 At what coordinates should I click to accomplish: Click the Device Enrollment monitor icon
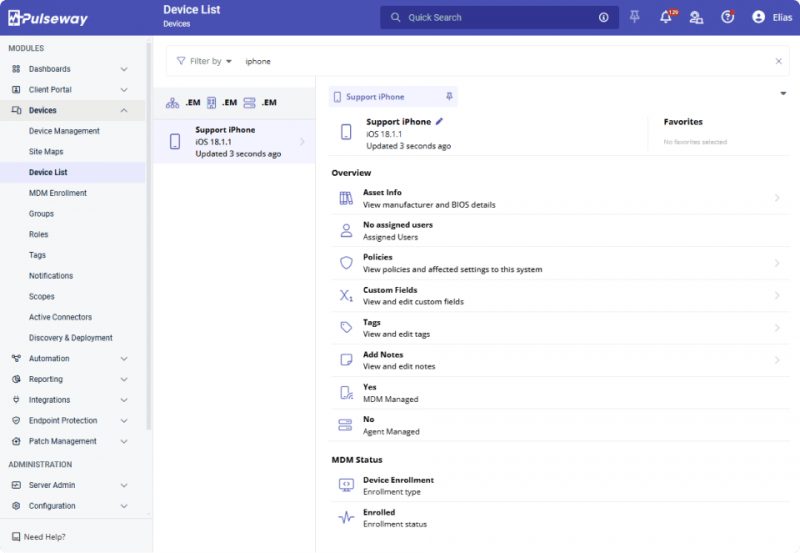346,485
